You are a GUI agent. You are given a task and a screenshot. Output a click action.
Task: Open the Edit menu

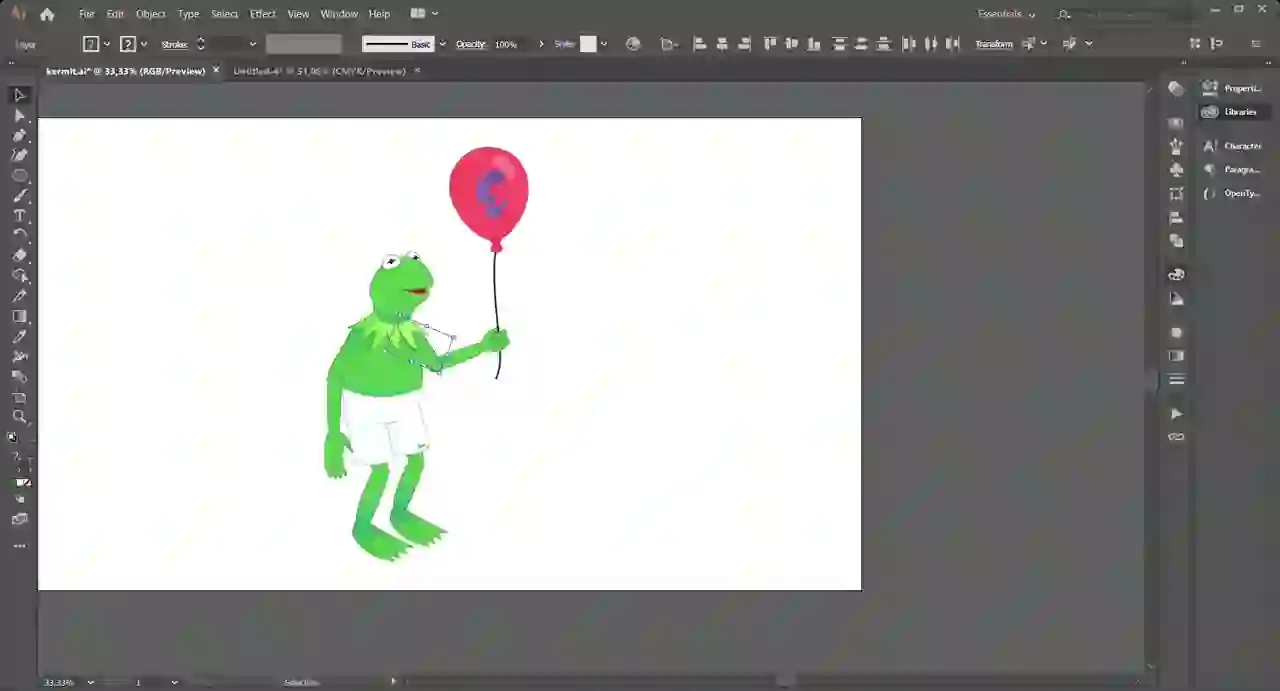point(115,14)
